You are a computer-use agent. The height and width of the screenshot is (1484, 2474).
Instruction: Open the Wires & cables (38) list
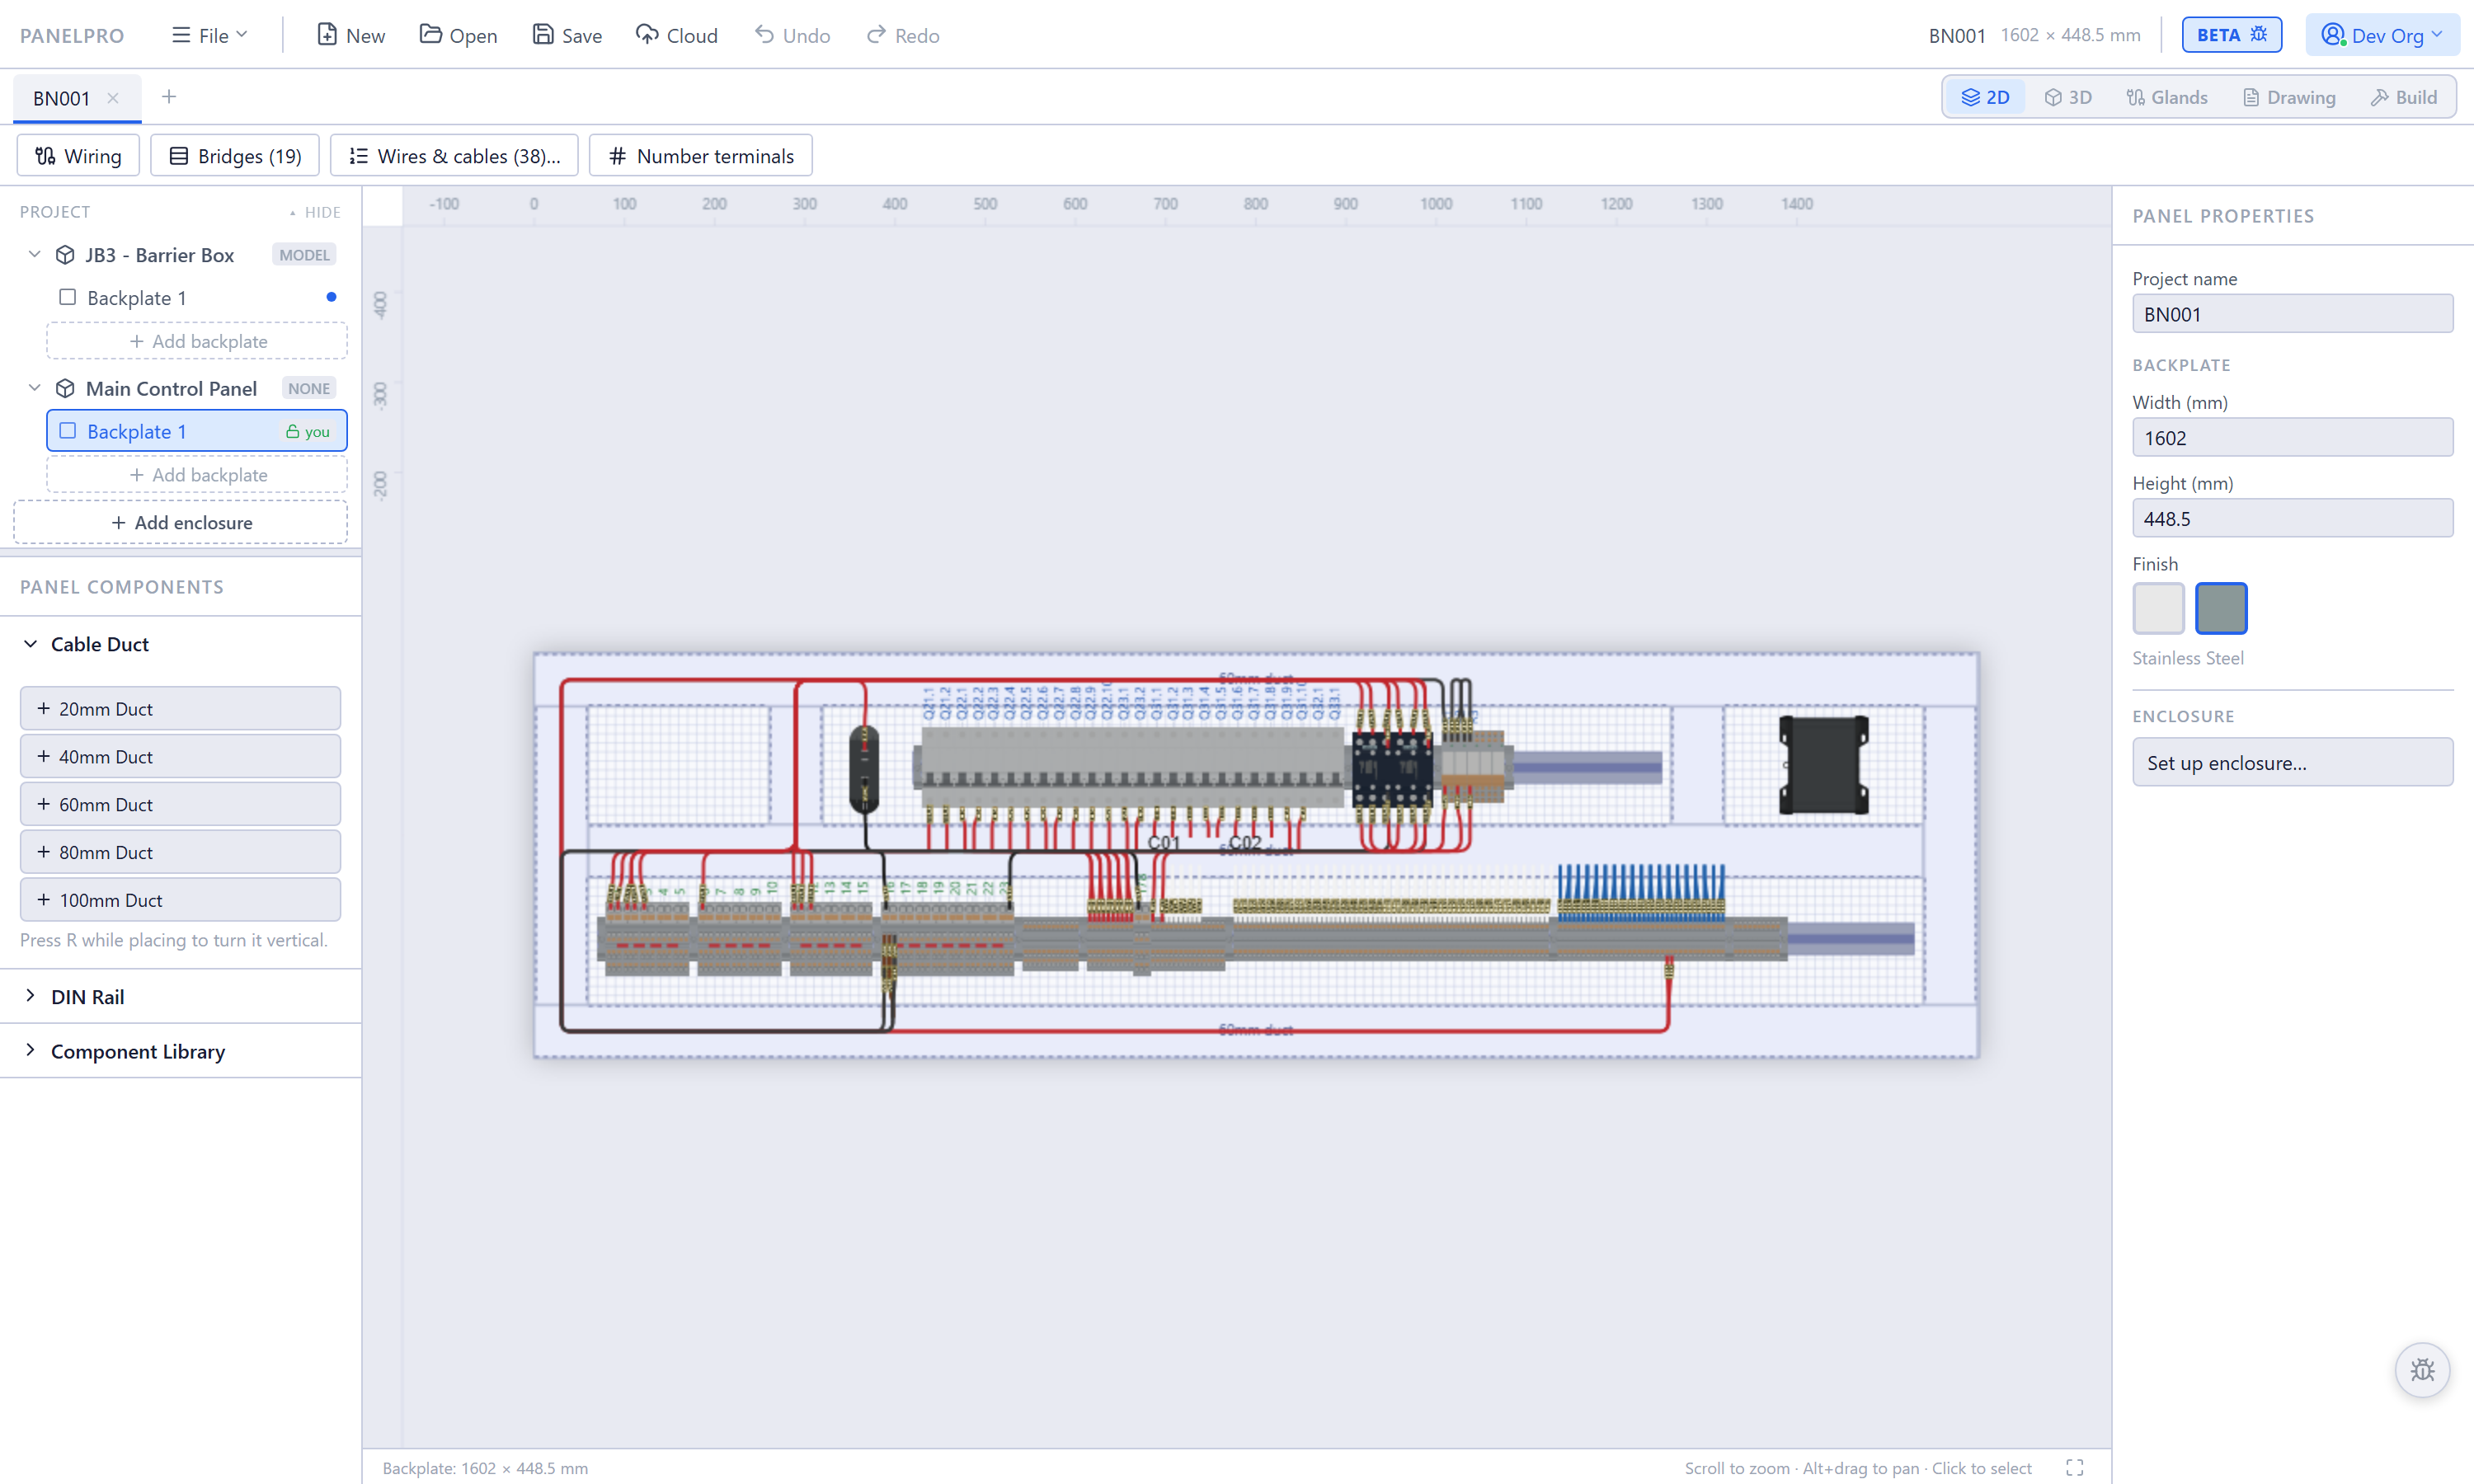[x=454, y=156]
